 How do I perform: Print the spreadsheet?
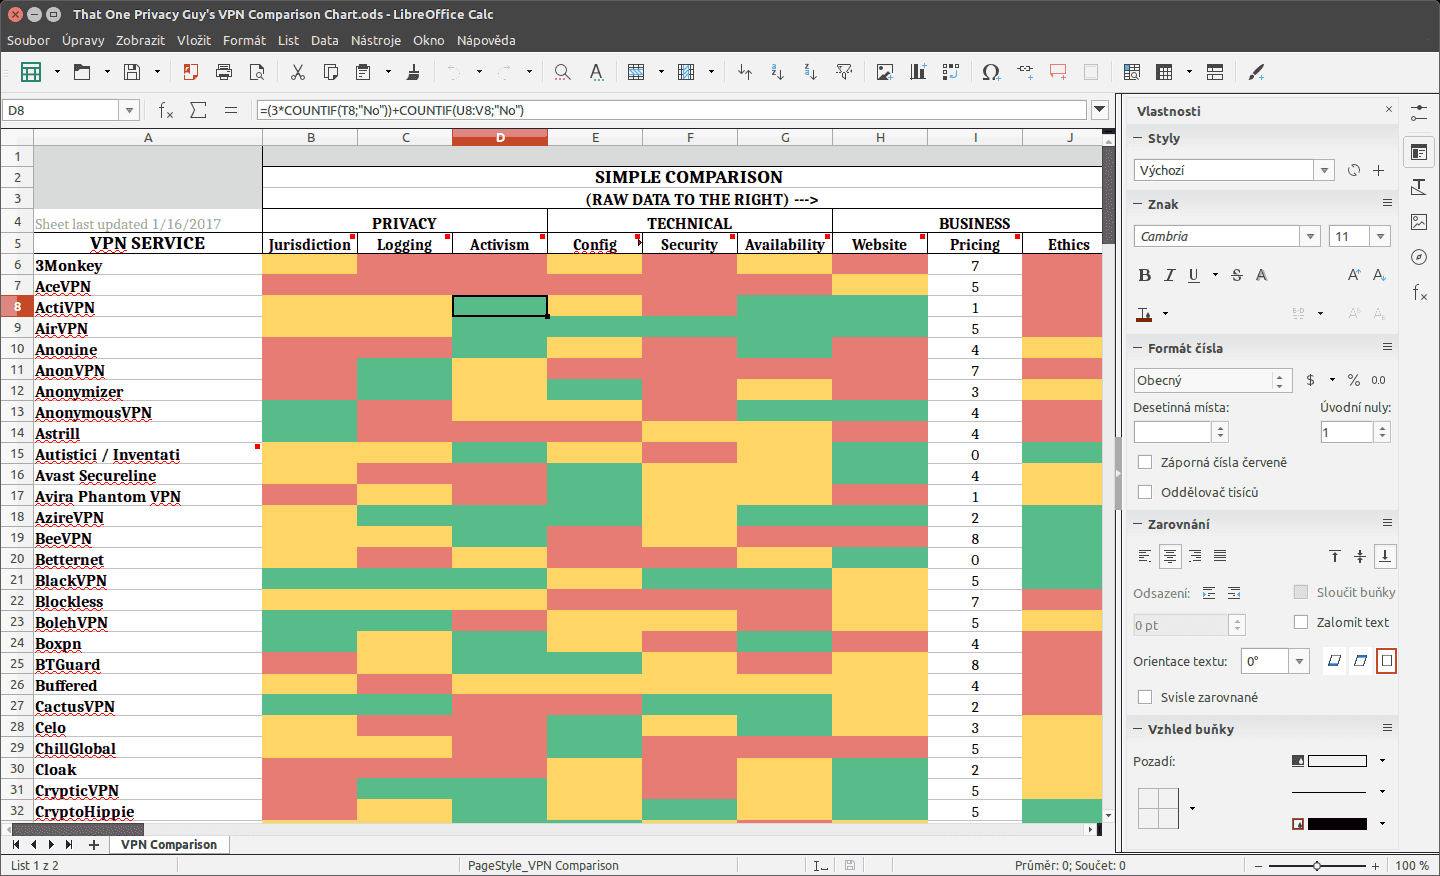click(x=224, y=72)
